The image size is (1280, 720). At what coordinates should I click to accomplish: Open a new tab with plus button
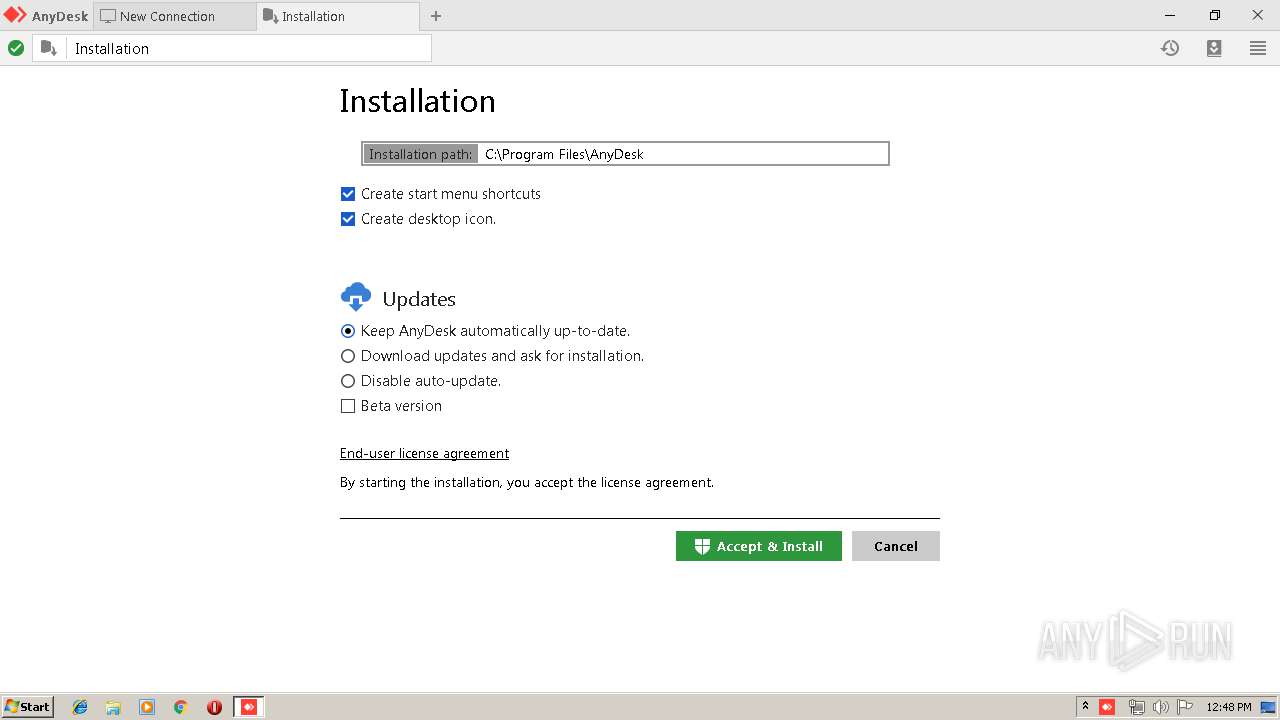tap(436, 16)
